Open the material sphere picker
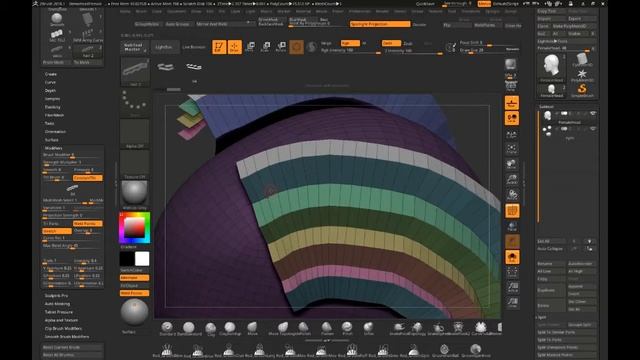The height and width of the screenshot is (360, 640). pos(135,195)
